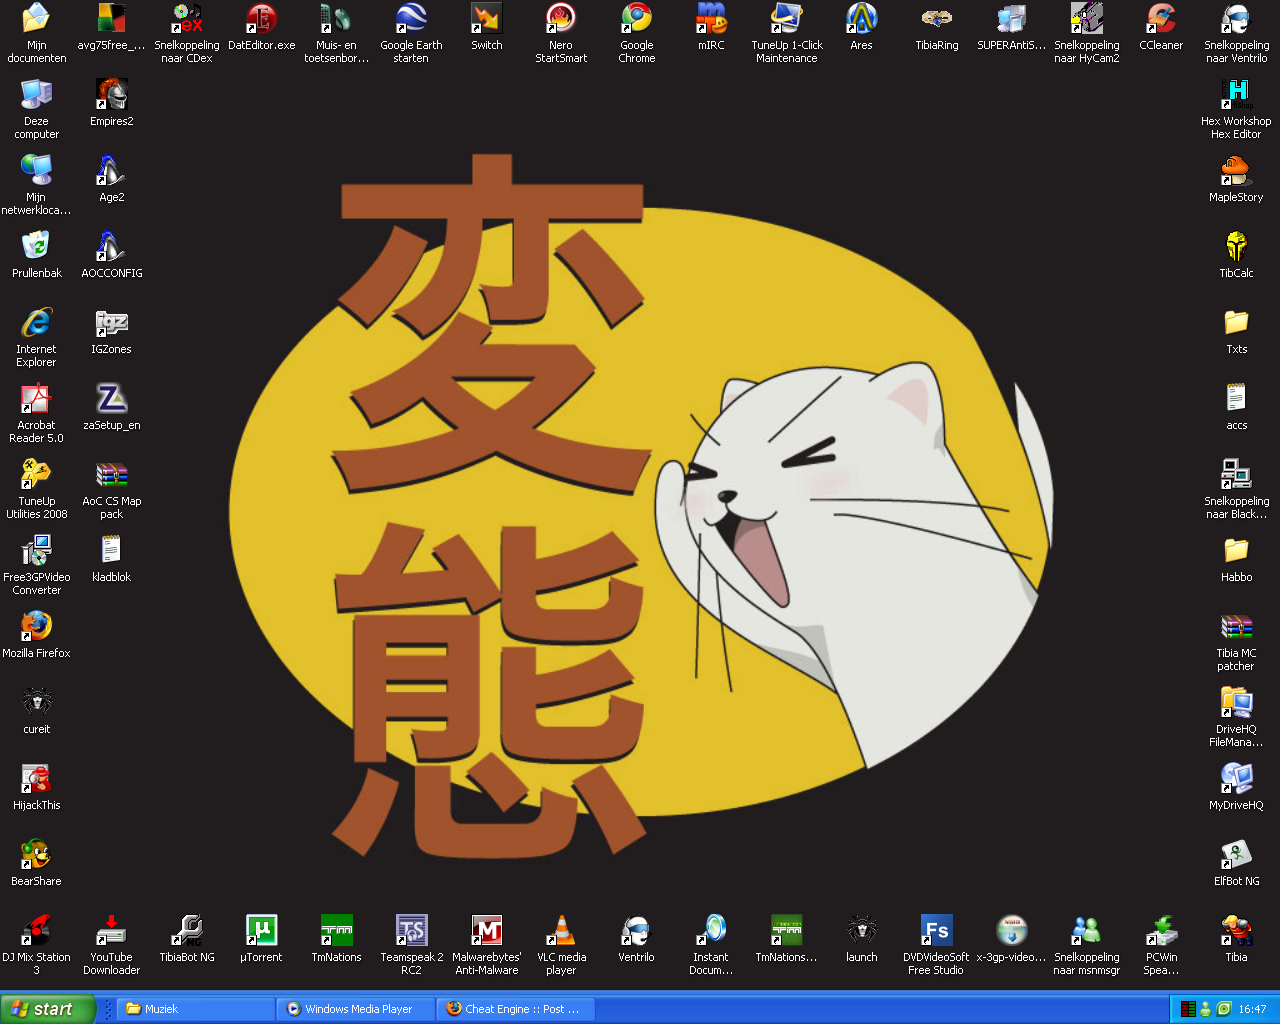Switch to Windows Media Player taskbar button
The width and height of the screenshot is (1280, 1024).
click(x=356, y=1009)
